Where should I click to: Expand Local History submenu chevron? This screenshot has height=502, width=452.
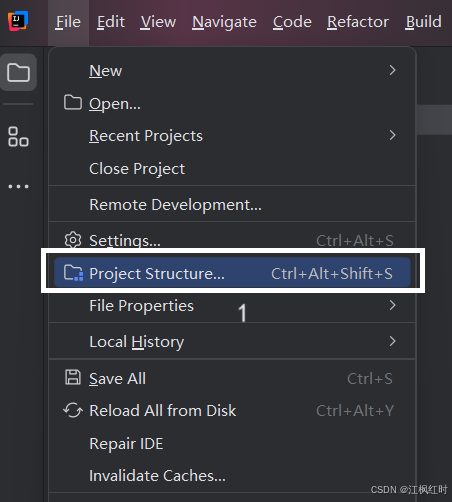(392, 341)
